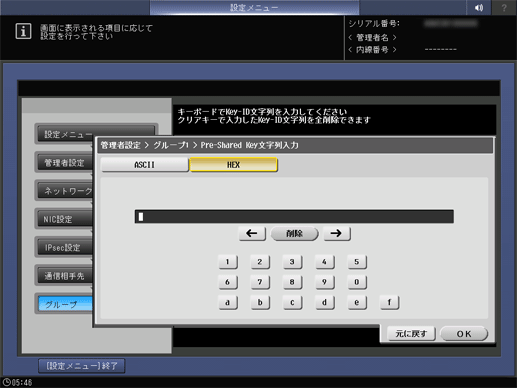Viewport: 517px width, 388px height.
Task: Click the breadcrumb Pre-Shared Key文字列入力
Action: click(249, 145)
